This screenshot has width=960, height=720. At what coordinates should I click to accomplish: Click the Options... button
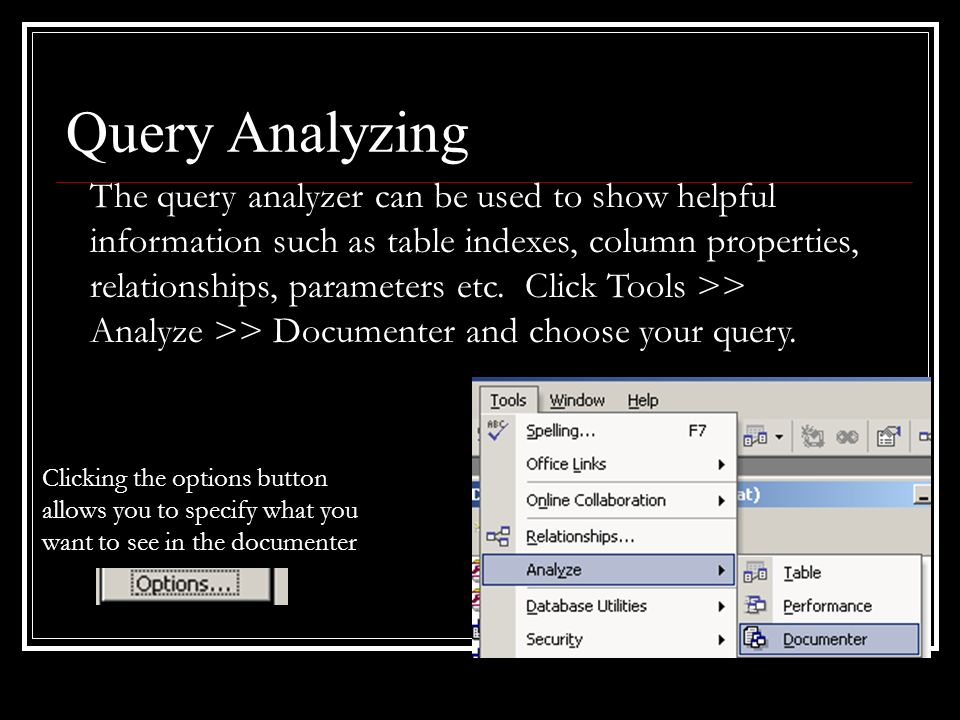pos(185,585)
